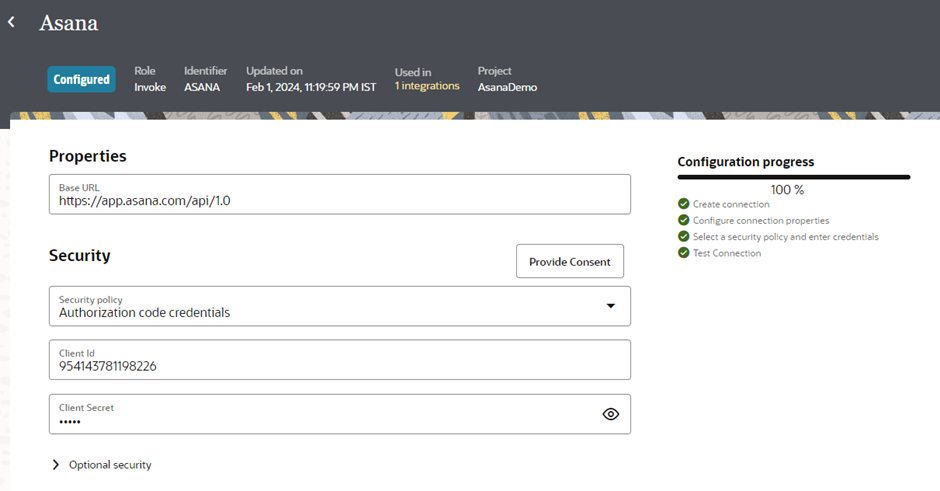Click the configuration progress bar
940x491 pixels.
point(794,177)
